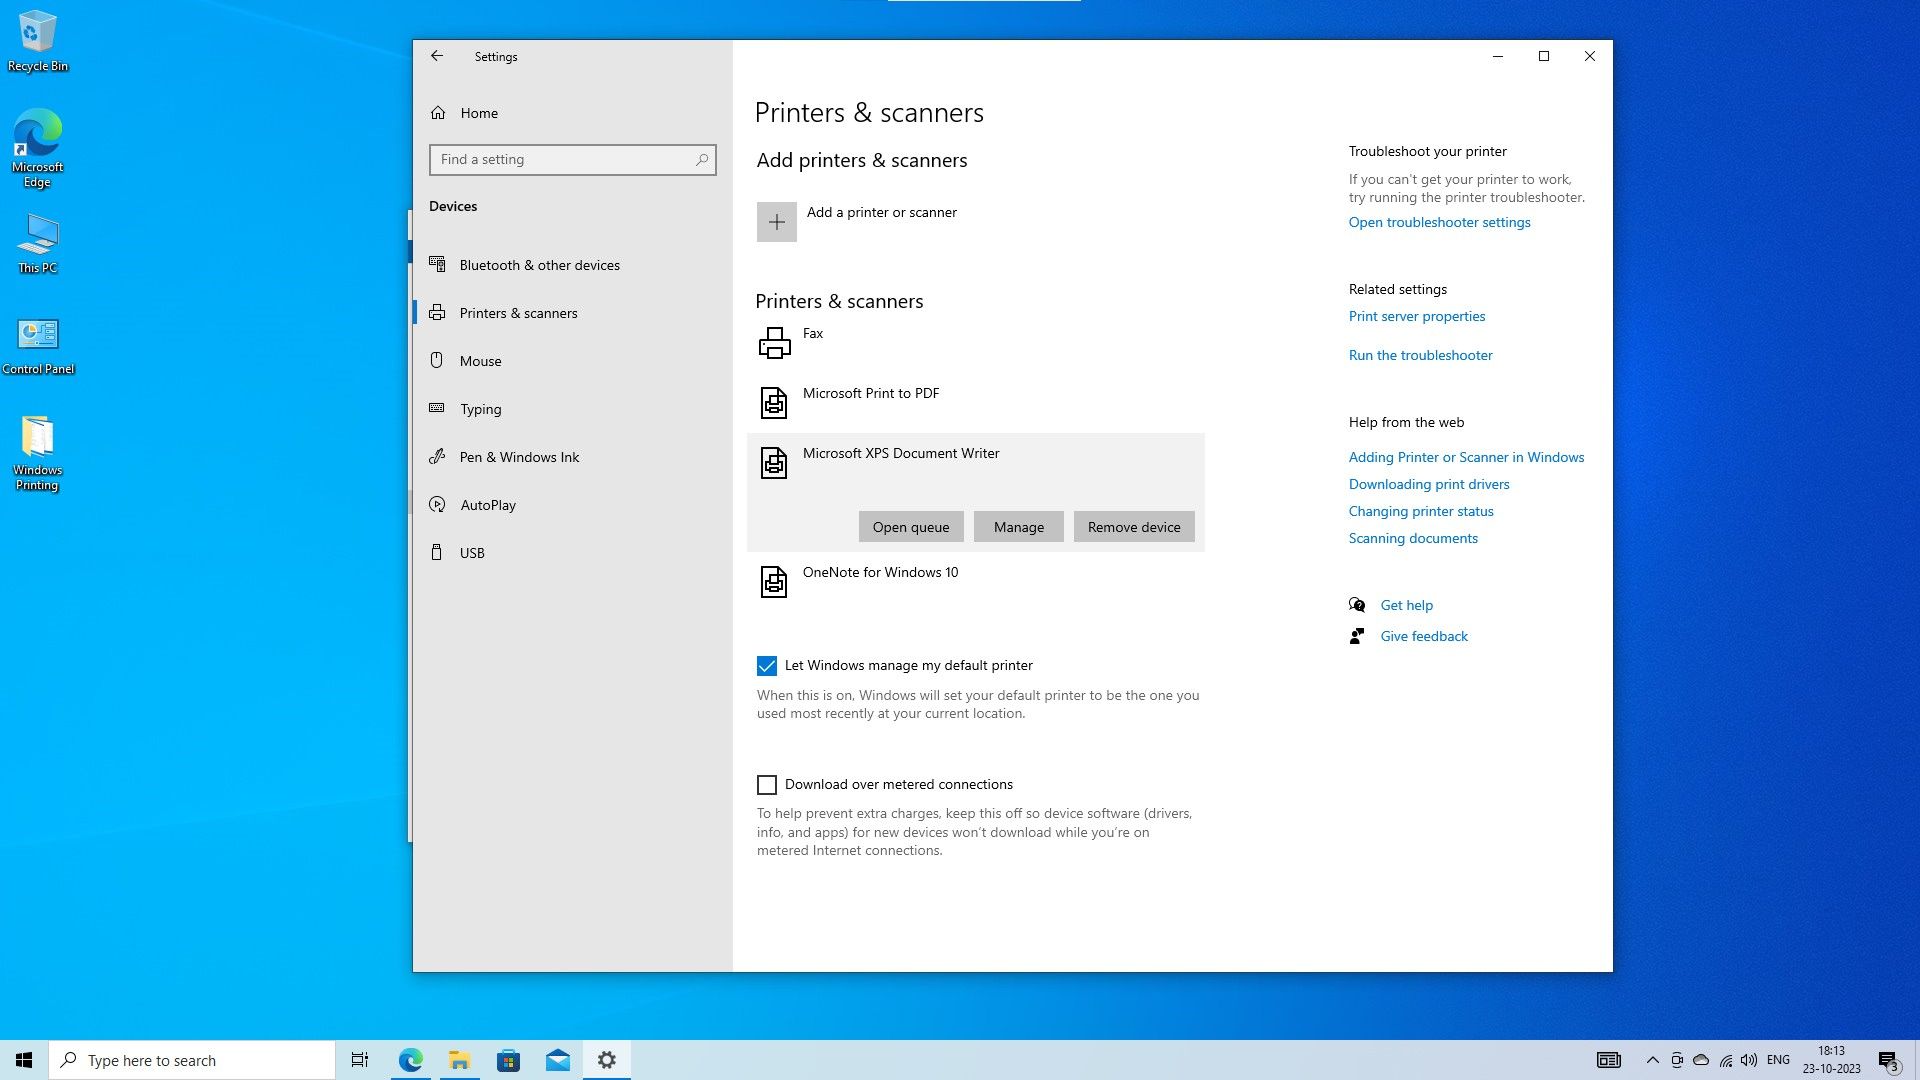The width and height of the screenshot is (1920, 1080).
Task: Open the Home settings page
Action: (x=478, y=113)
